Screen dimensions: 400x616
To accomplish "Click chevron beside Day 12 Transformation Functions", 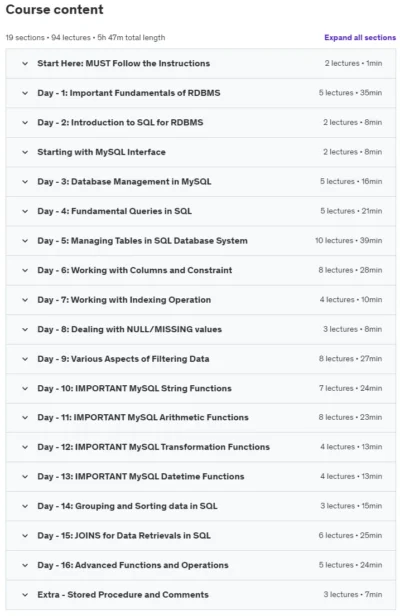I will tap(25, 447).
